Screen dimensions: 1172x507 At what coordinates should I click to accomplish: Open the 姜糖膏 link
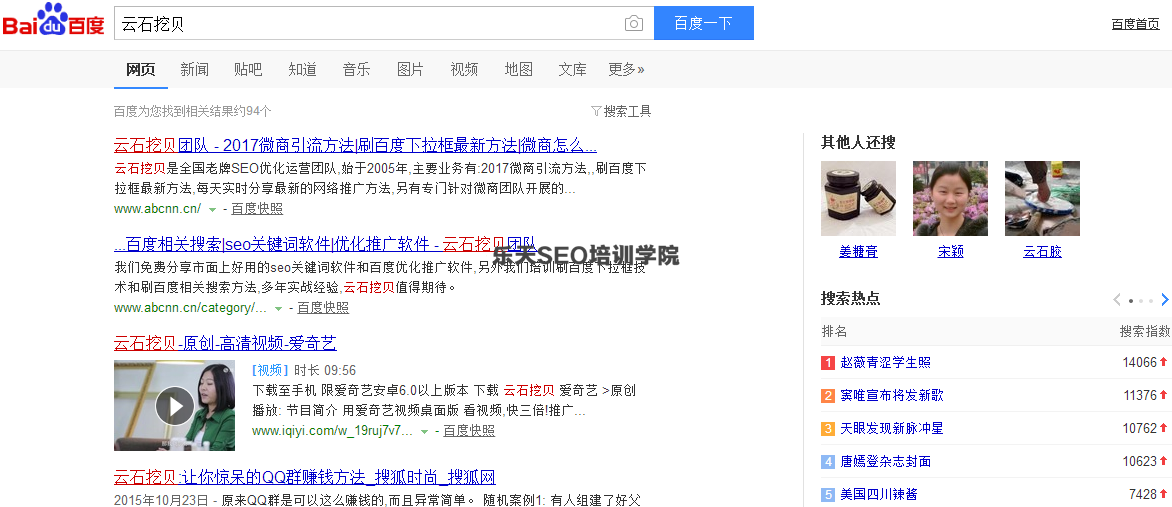pos(858,252)
